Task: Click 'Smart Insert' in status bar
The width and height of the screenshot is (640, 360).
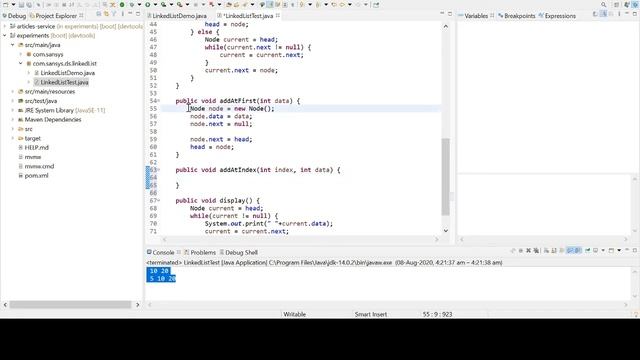Action: point(371,314)
